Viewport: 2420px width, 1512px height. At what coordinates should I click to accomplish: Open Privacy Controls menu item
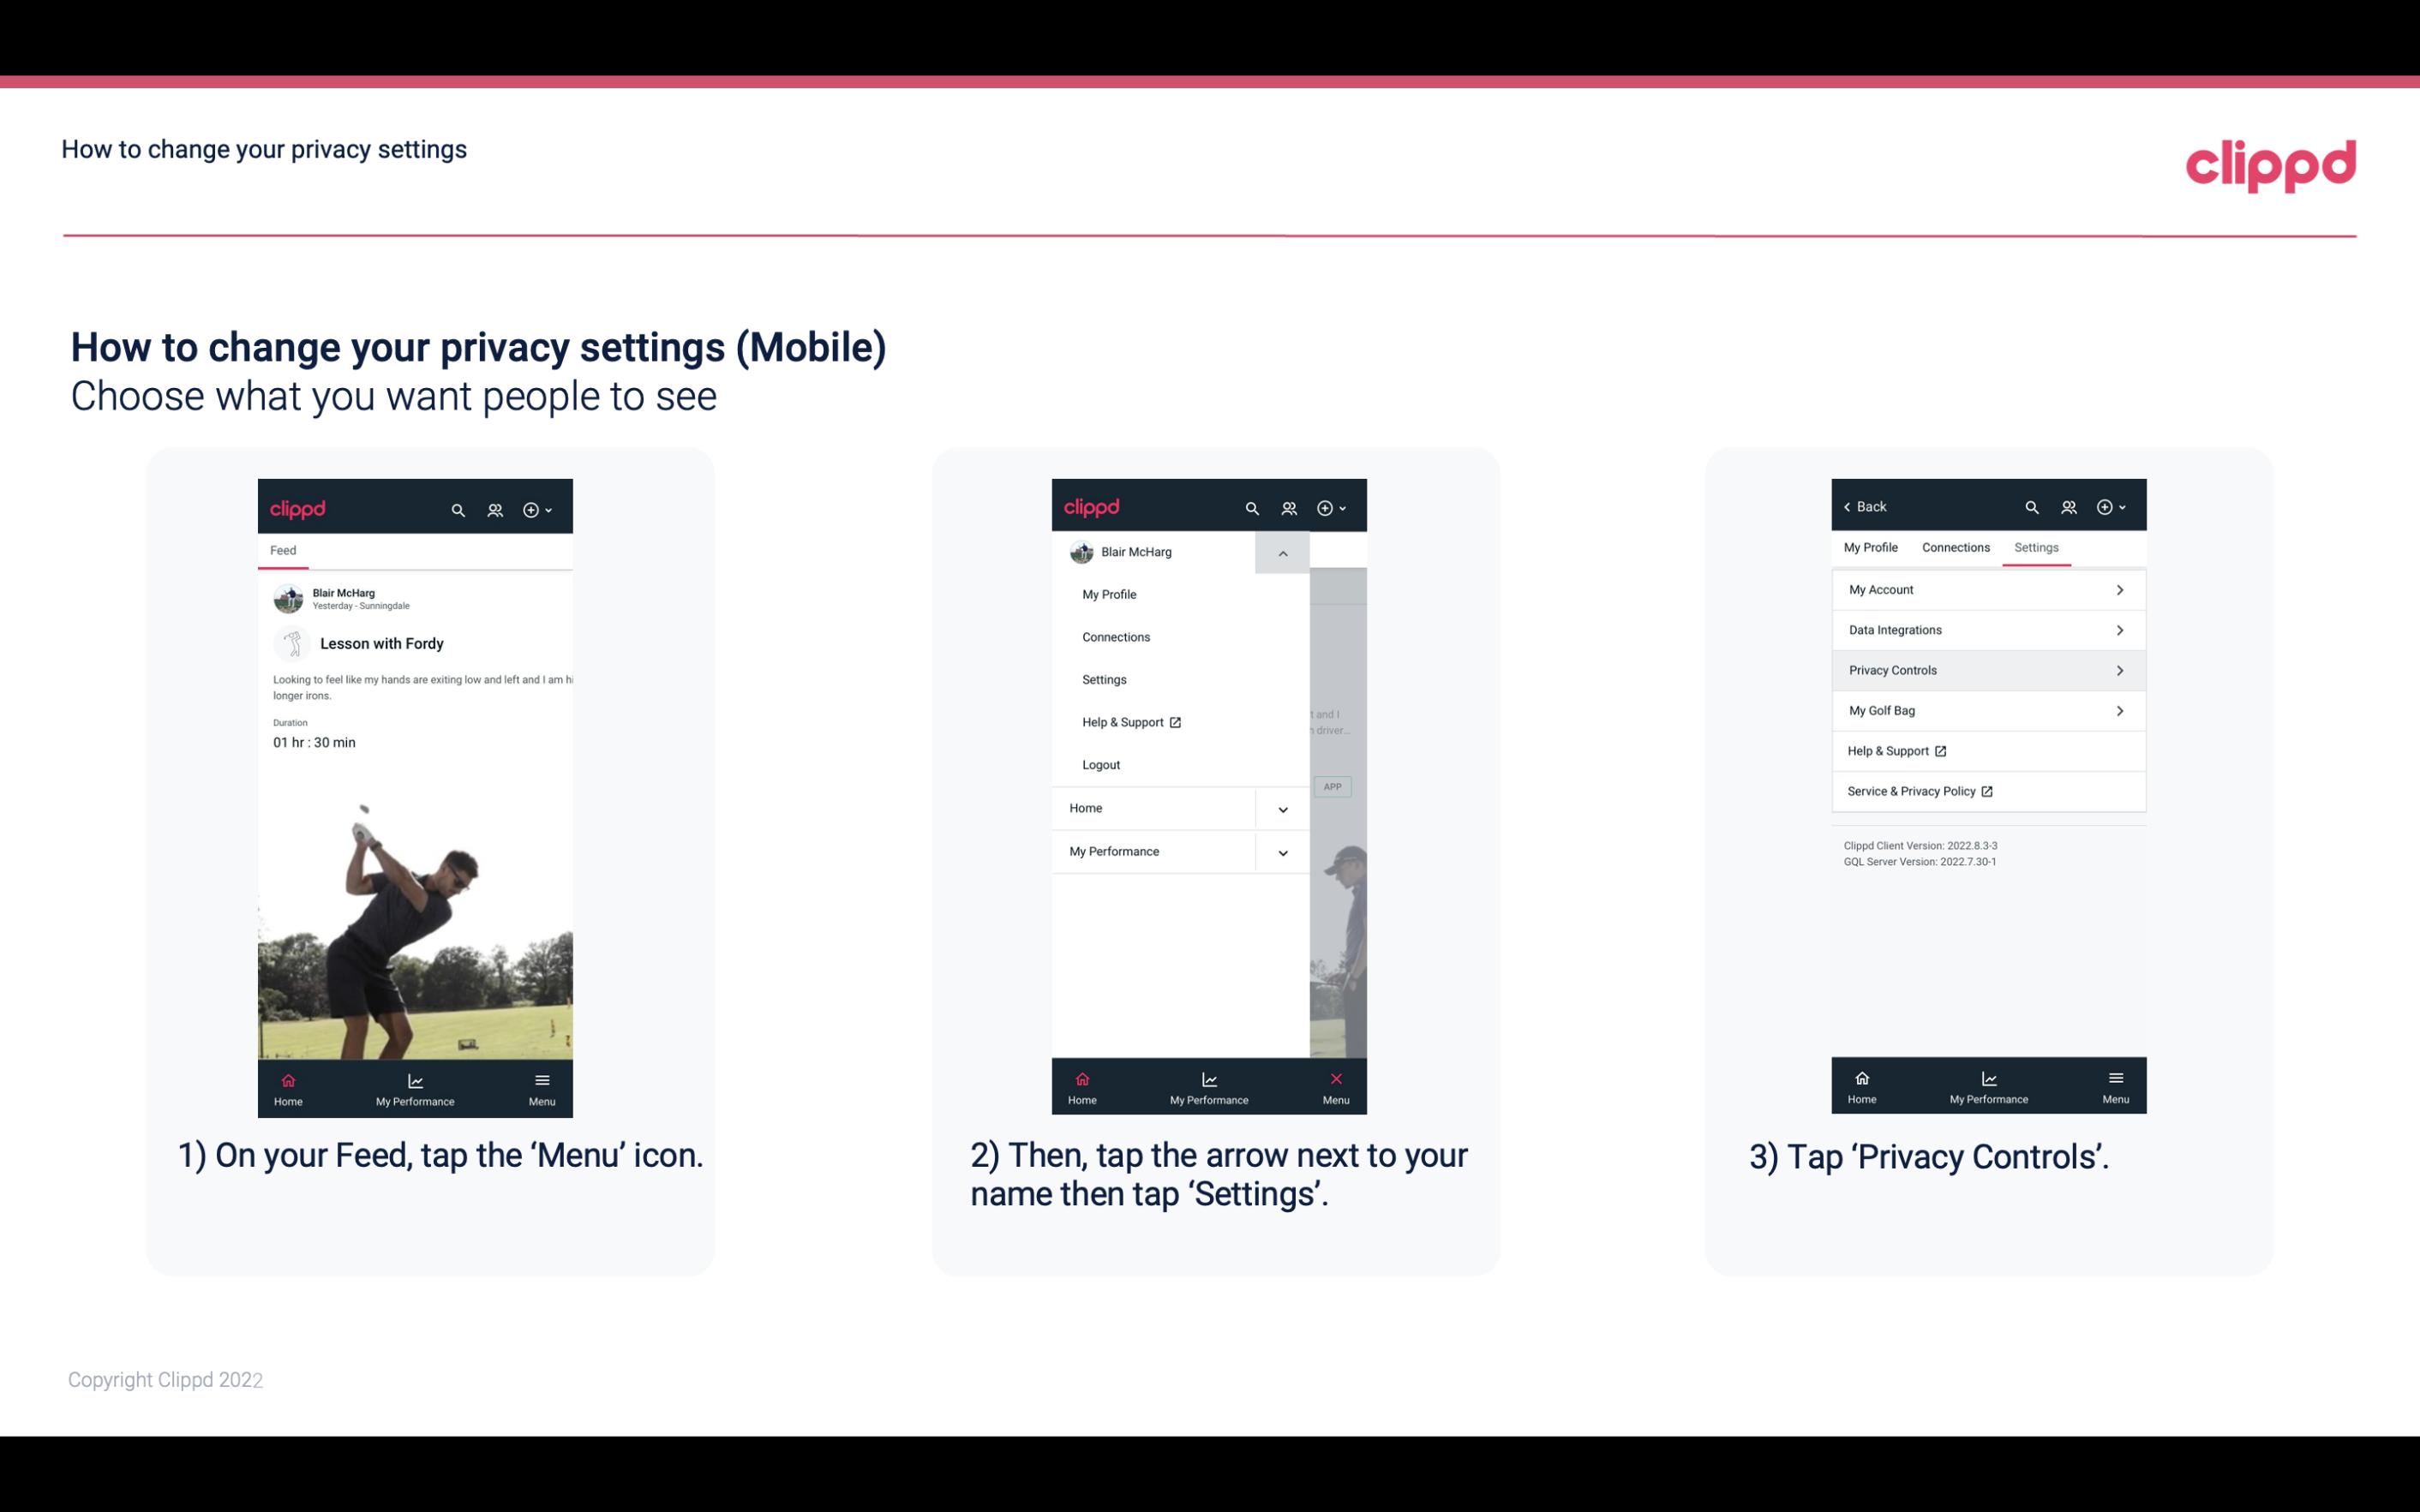pyautogui.click(x=1986, y=669)
